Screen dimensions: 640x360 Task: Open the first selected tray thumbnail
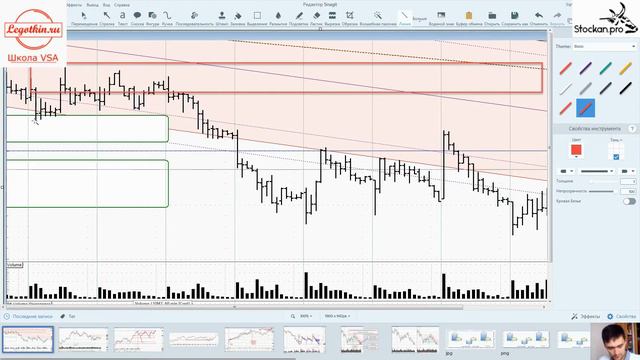[28, 339]
